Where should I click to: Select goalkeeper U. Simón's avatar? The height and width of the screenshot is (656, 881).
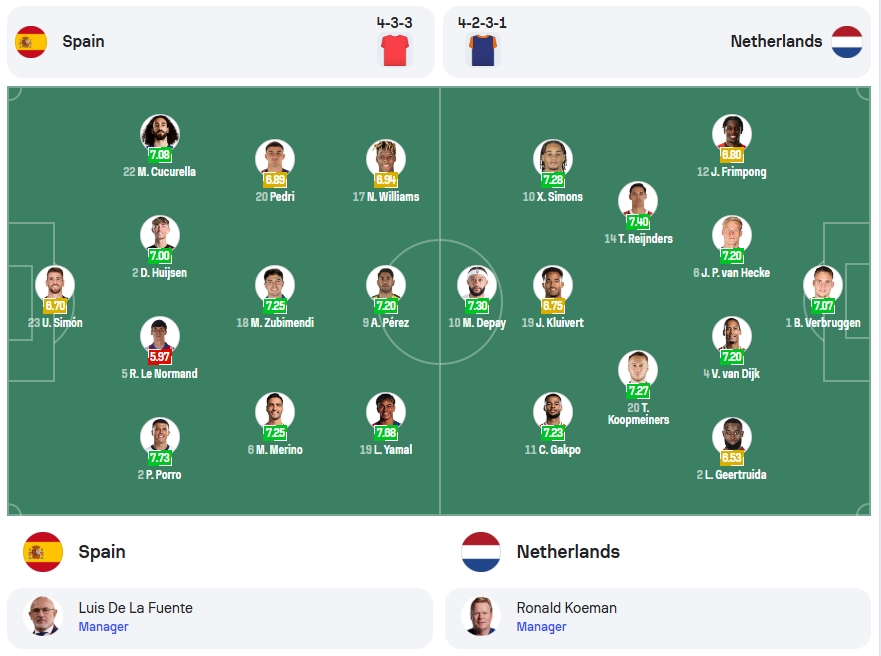[x=55, y=285]
